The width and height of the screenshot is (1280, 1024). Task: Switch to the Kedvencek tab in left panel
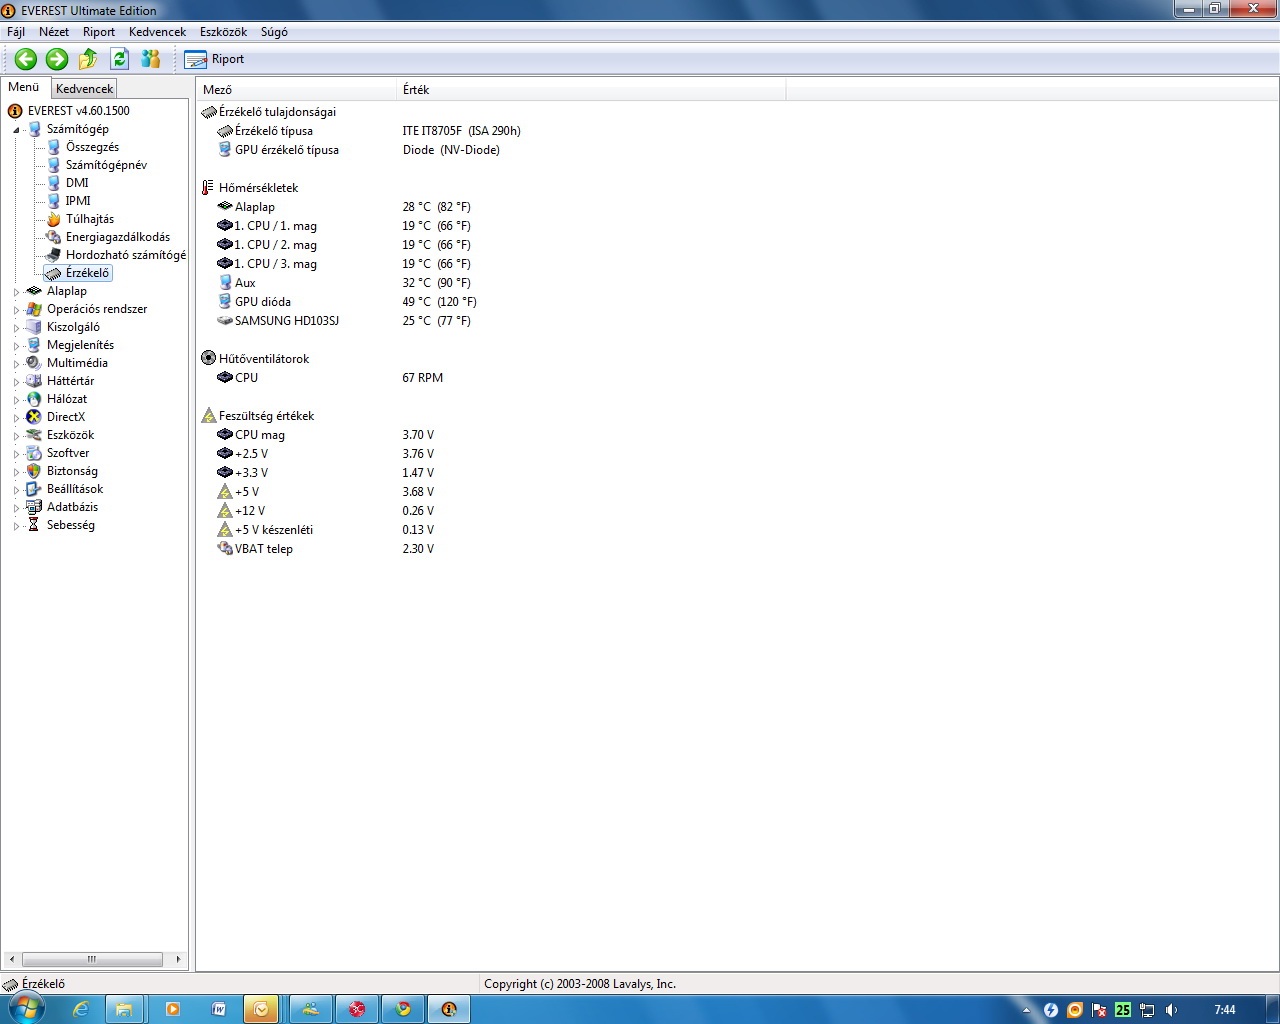84,89
